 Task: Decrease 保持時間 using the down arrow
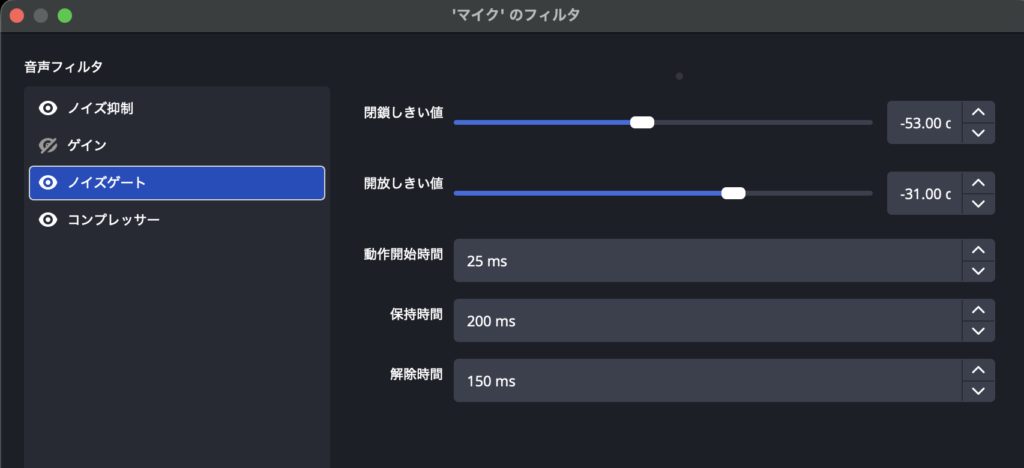pyautogui.click(x=977, y=331)
